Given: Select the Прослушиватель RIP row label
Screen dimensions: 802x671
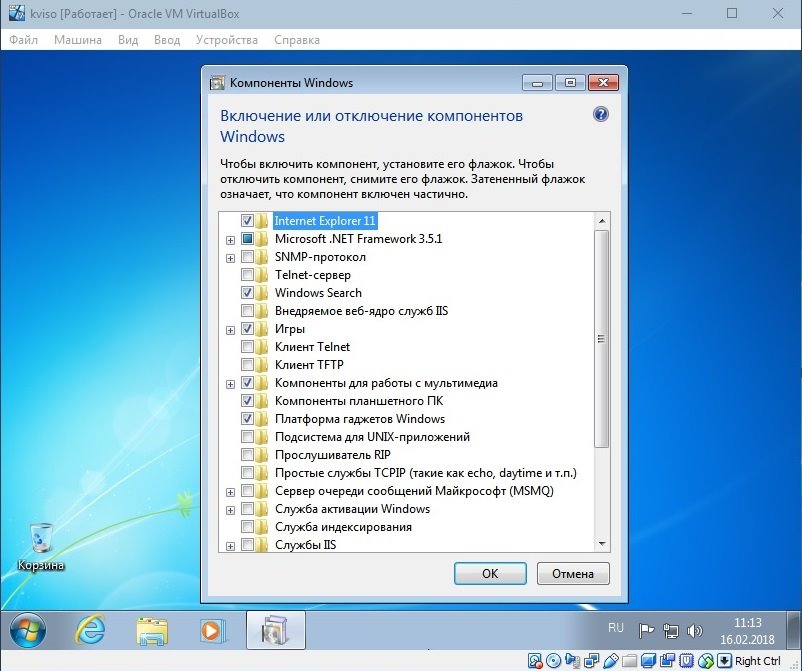Looking at the screenshot, I should (x=332, y=455).
